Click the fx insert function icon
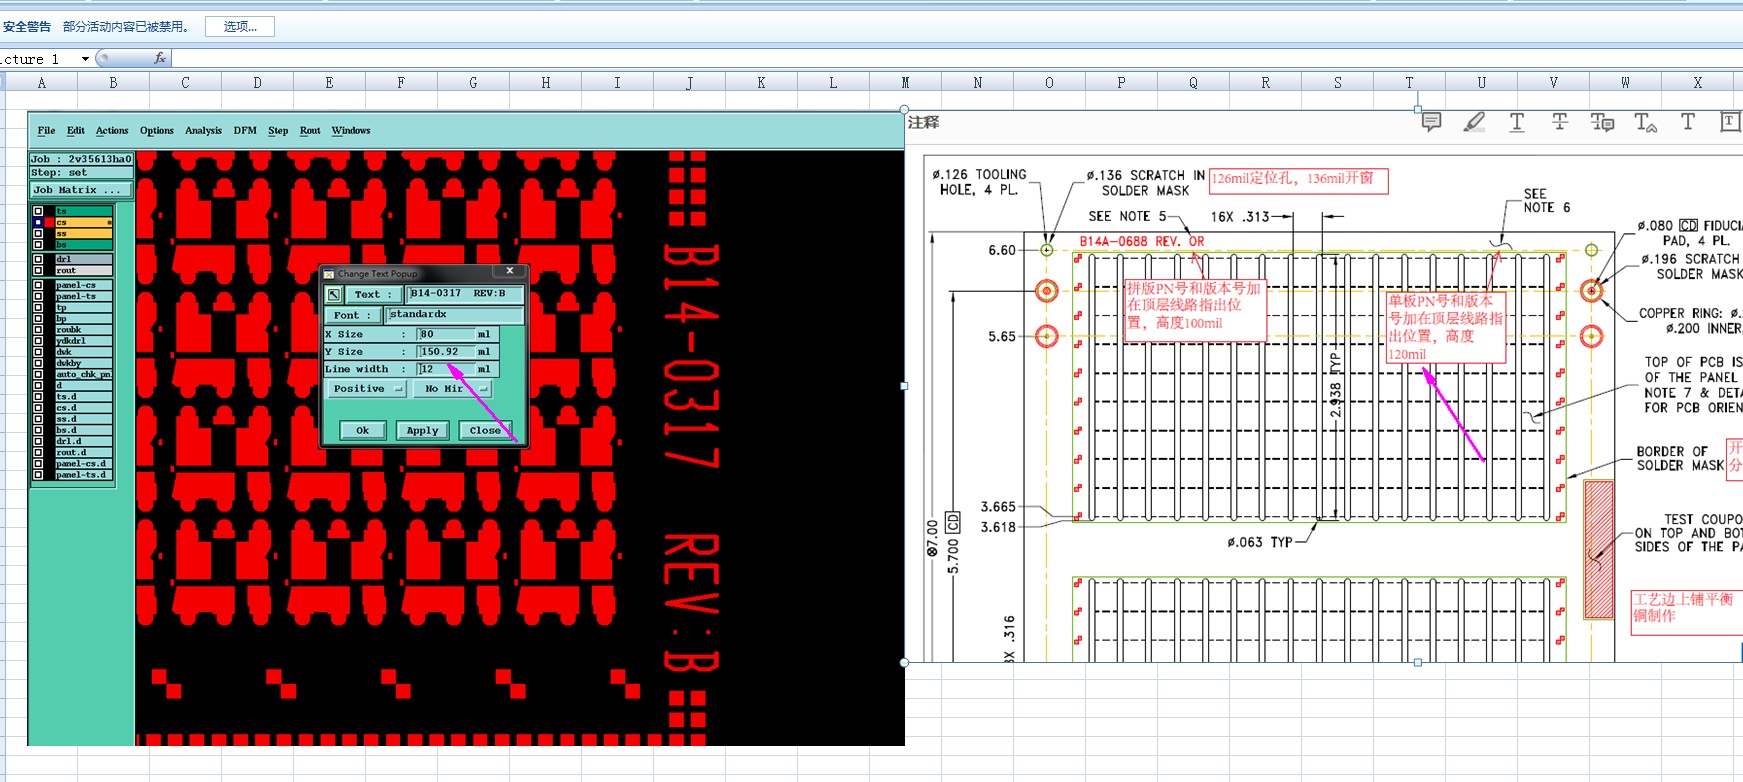 coord(160,58)
